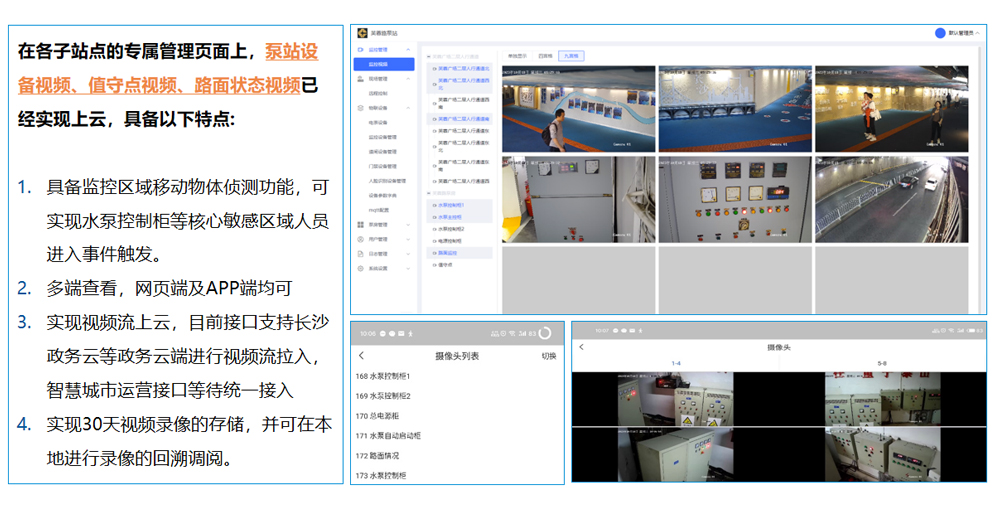Switch to 四宫格 layout tab
Viewport: 1000px width, 506px height.
pos(545,56)
